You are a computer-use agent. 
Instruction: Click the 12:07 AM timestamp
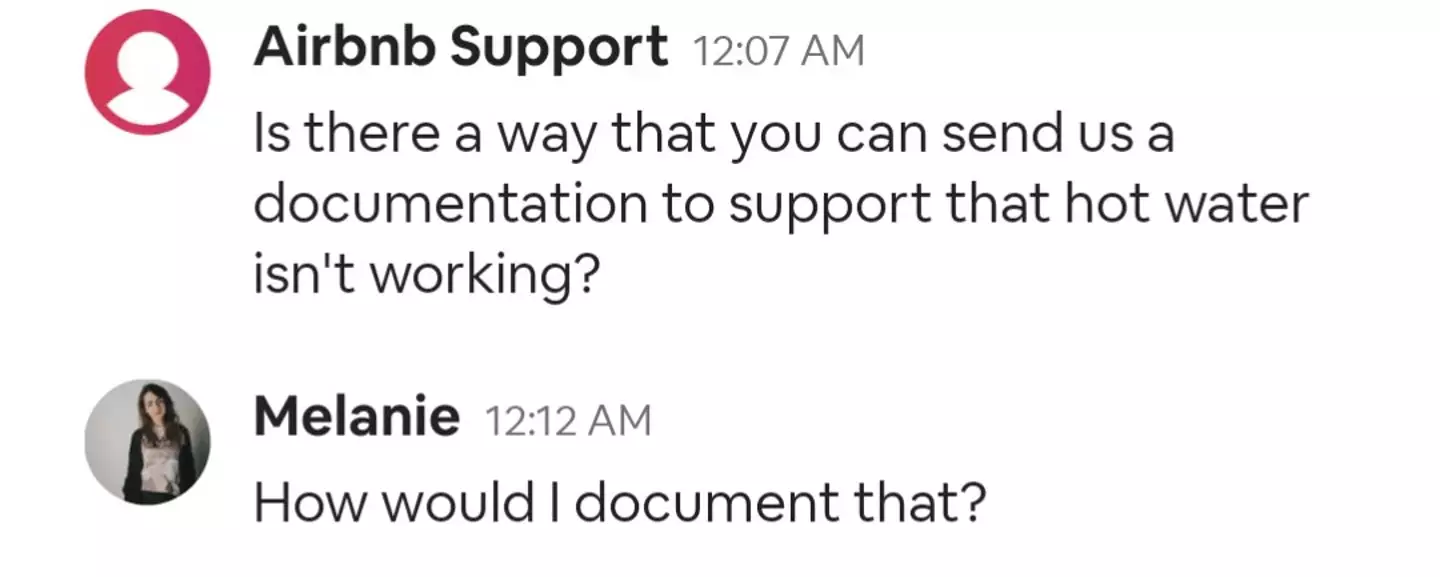779,48
